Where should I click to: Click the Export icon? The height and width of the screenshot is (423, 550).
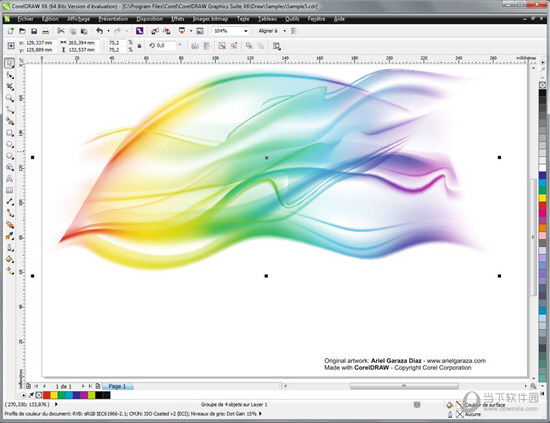coord(167,31)
